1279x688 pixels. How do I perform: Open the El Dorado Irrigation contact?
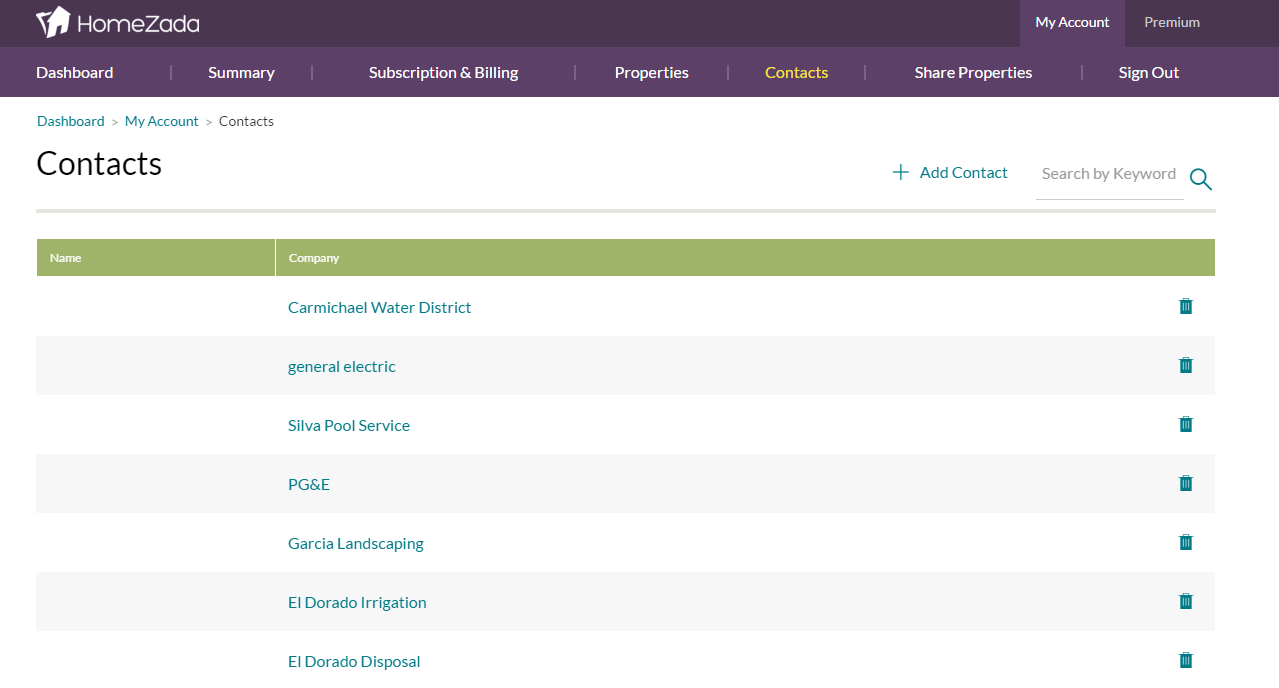[x=357, y=602]
